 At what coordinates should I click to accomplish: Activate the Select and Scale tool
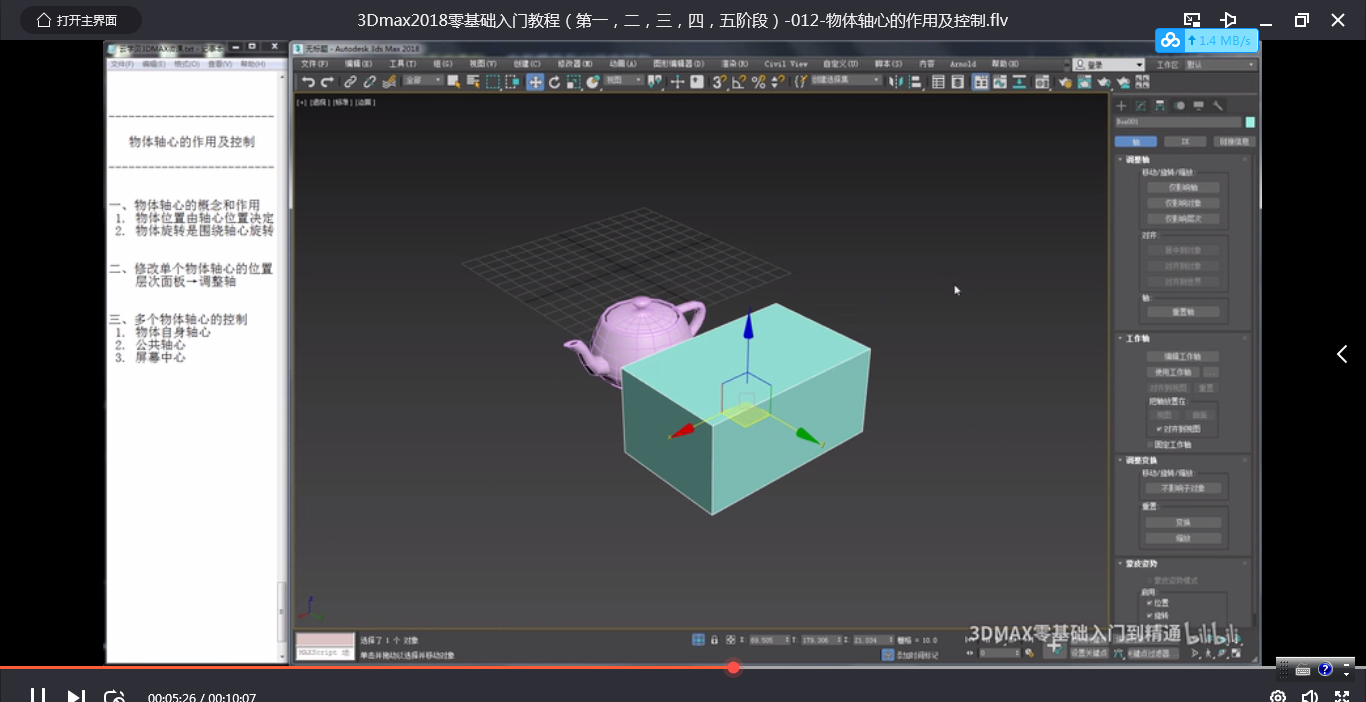[x=574, y=82]
